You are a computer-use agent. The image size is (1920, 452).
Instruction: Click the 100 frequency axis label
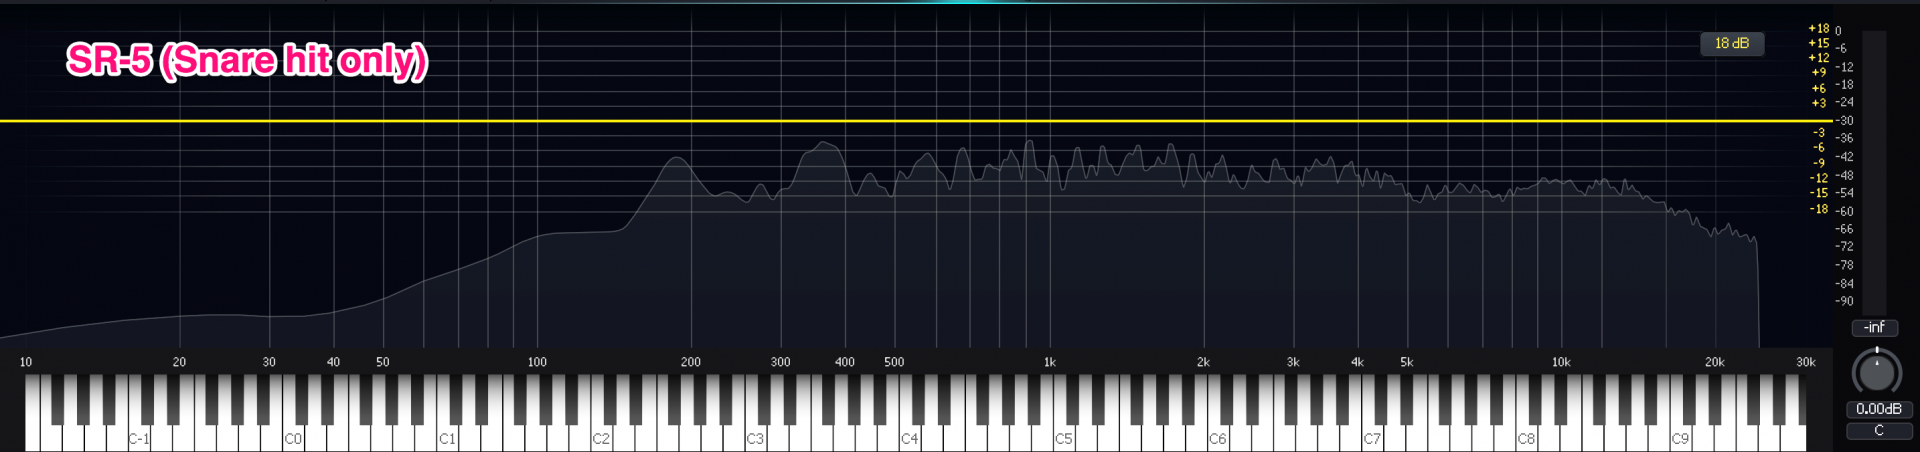537,362
